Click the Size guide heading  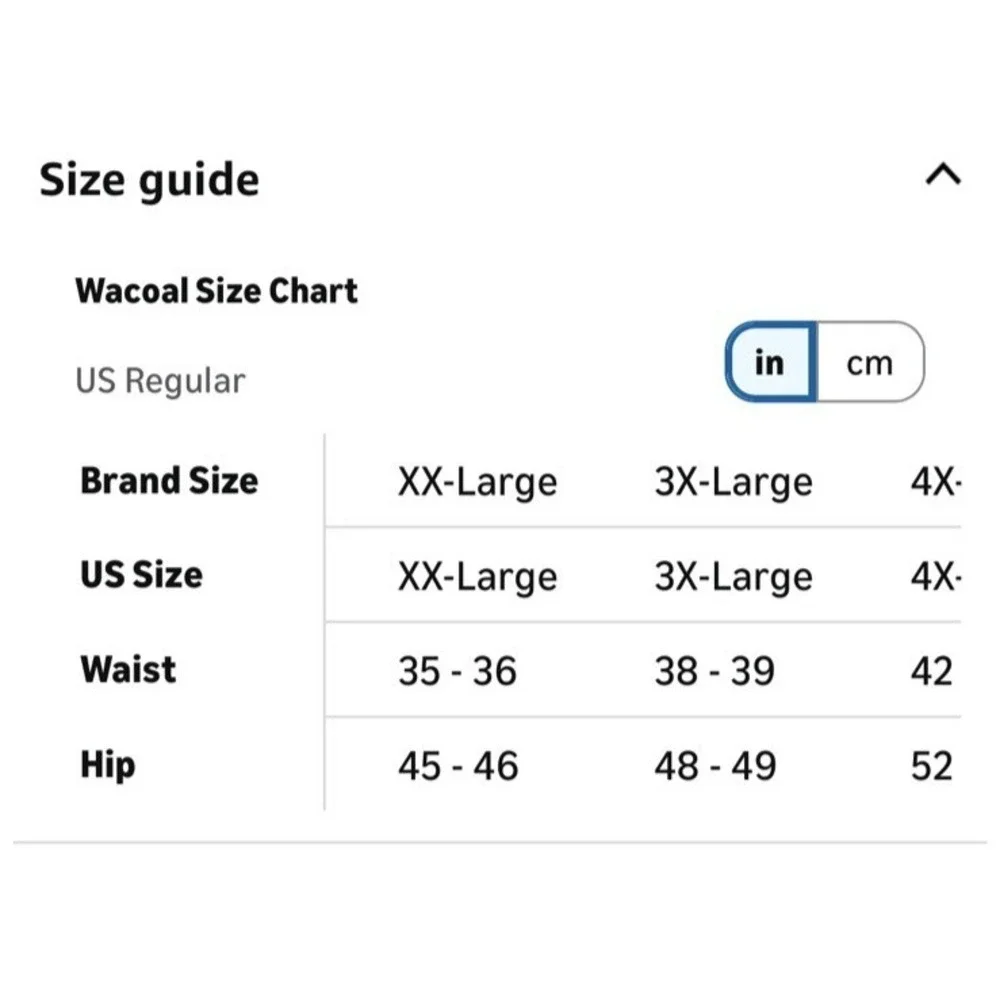click(149, 180)
